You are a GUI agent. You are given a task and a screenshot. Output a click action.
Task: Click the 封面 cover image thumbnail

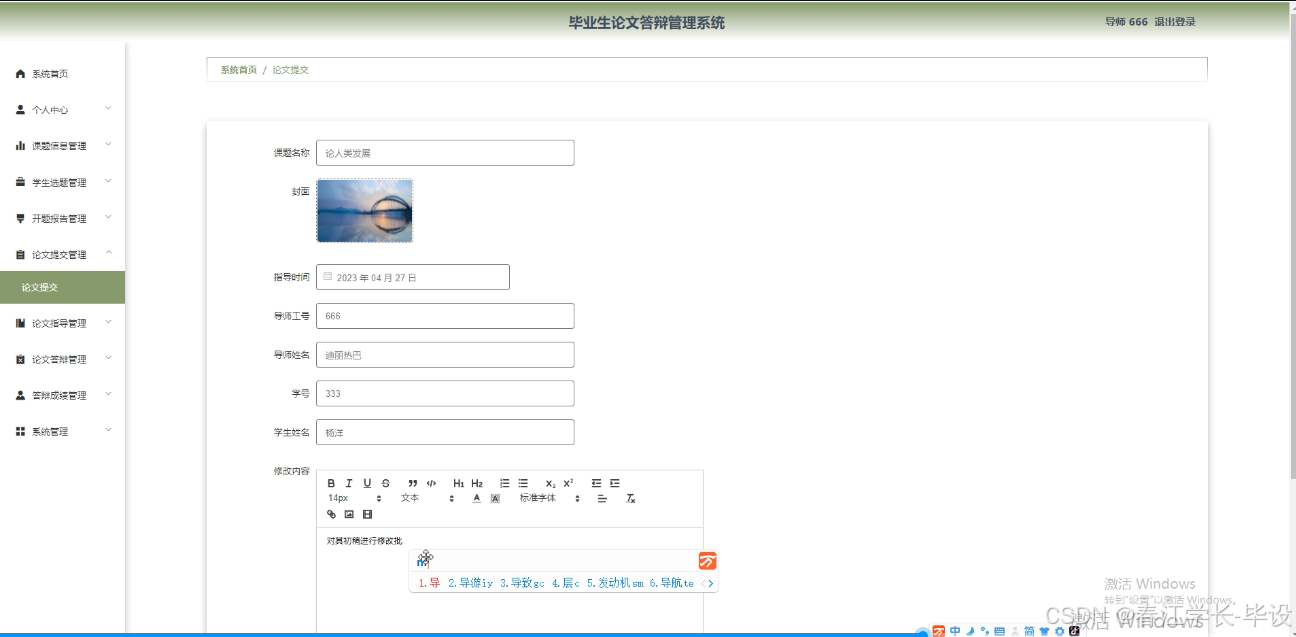click(364, 211)
